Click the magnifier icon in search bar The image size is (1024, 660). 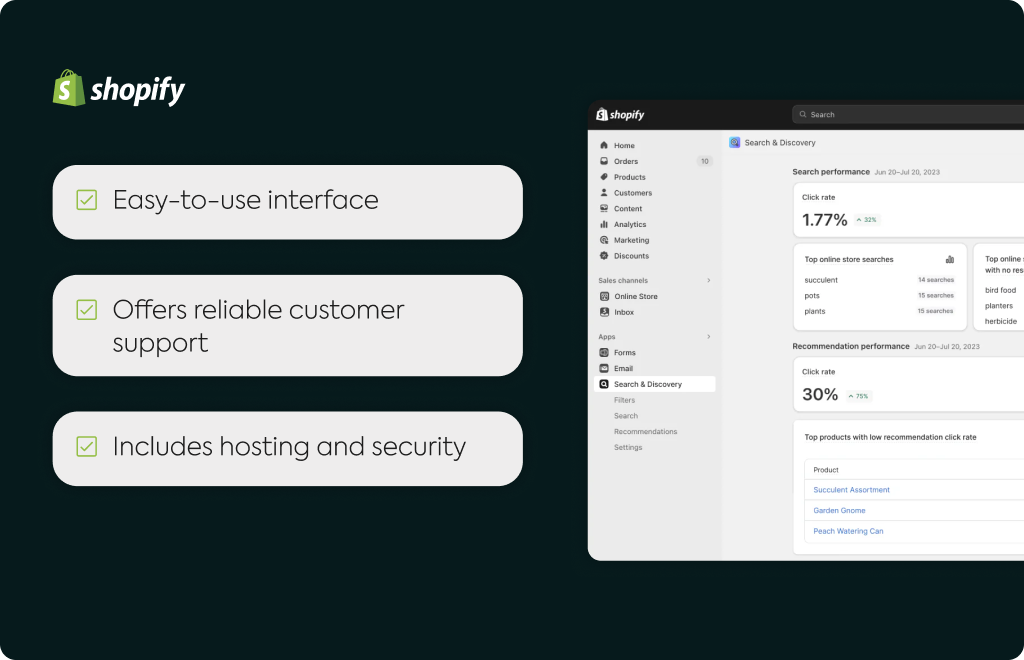[803, 114]
